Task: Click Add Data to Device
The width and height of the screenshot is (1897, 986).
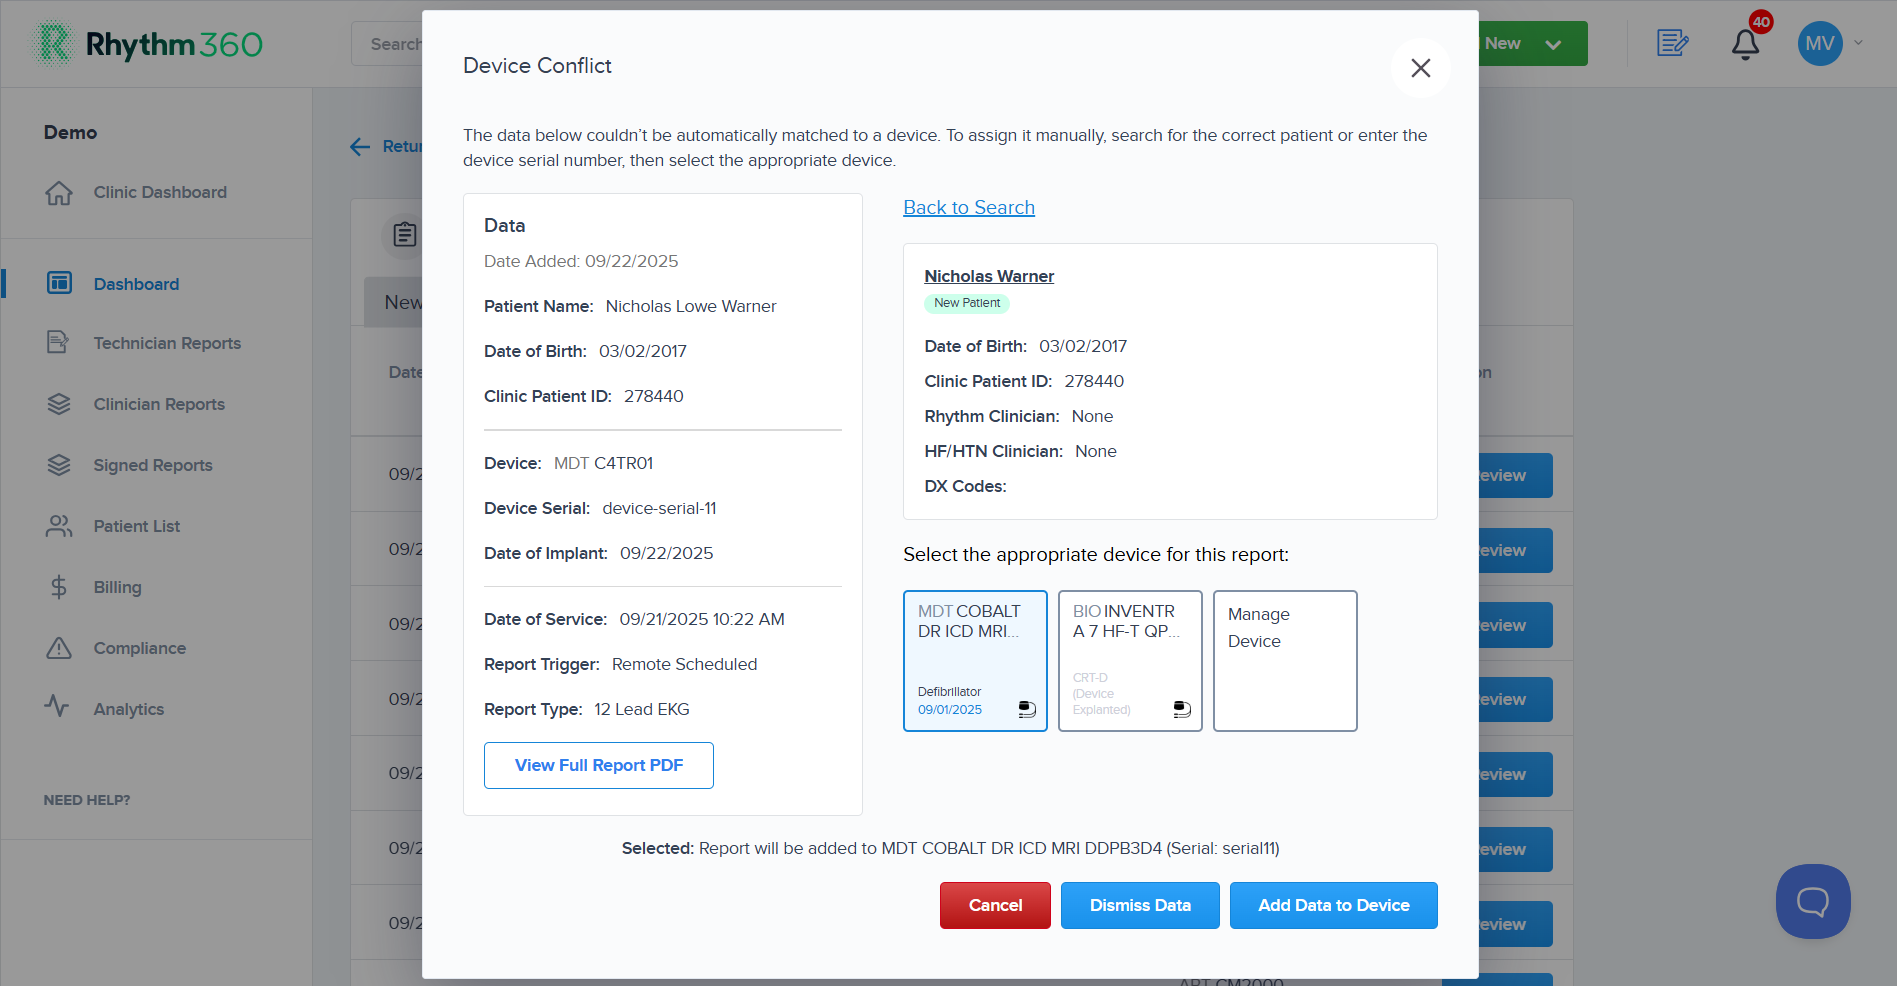Action: 1334,905
